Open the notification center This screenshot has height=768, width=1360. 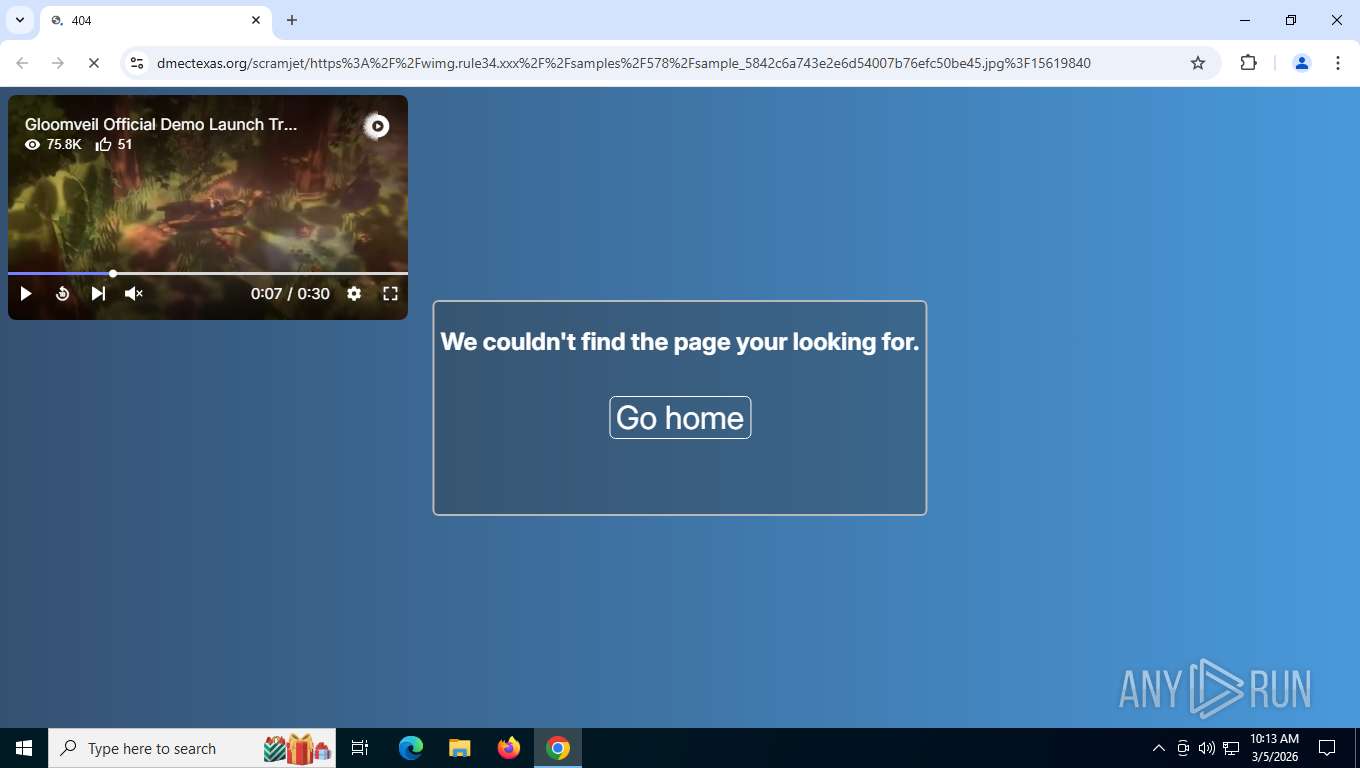tap(1327, 748)
